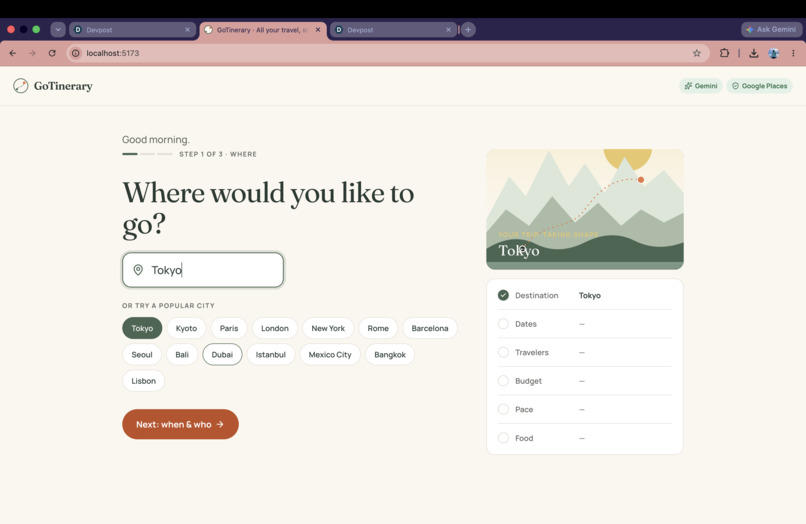Click the 'Tokyo' value in summary
Viewport: 806px width, 524px height.
click(590, 295)
